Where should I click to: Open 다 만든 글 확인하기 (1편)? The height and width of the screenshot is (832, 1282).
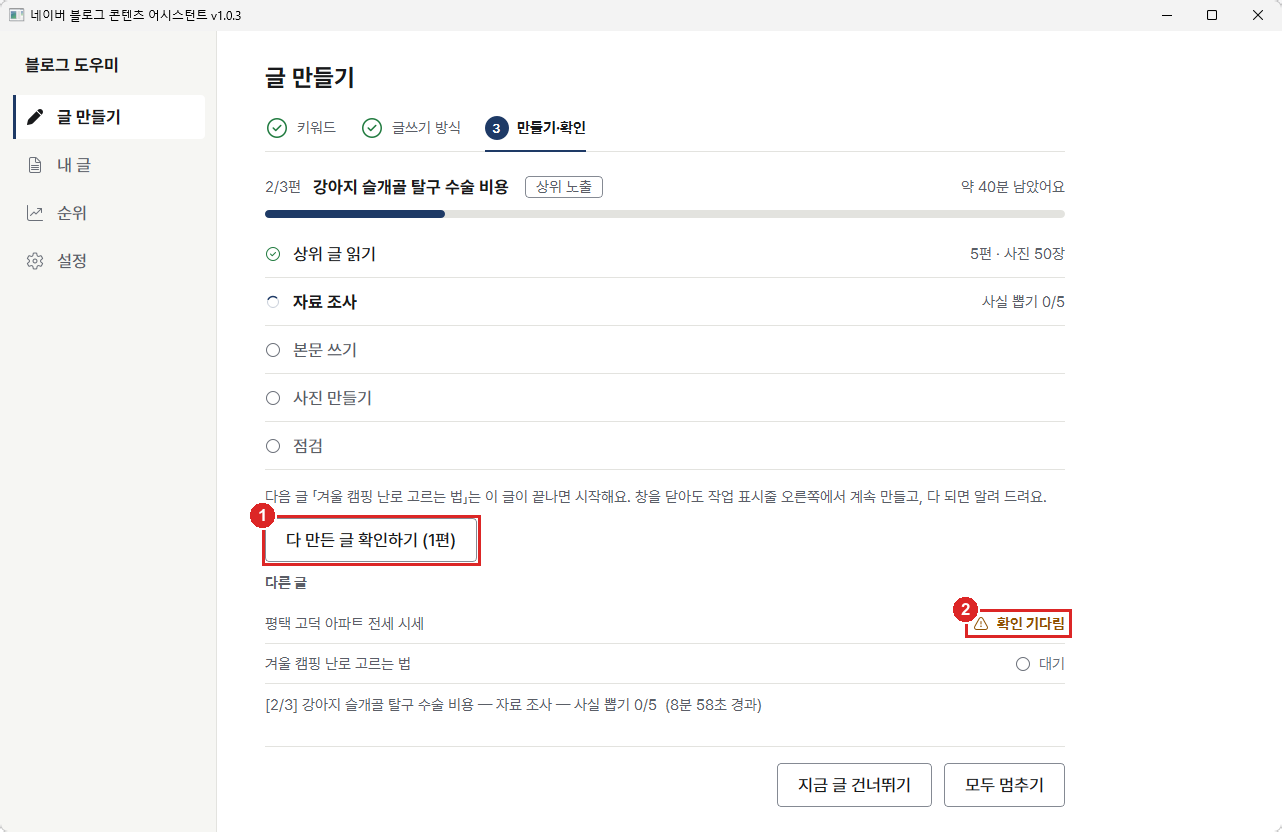371,541
